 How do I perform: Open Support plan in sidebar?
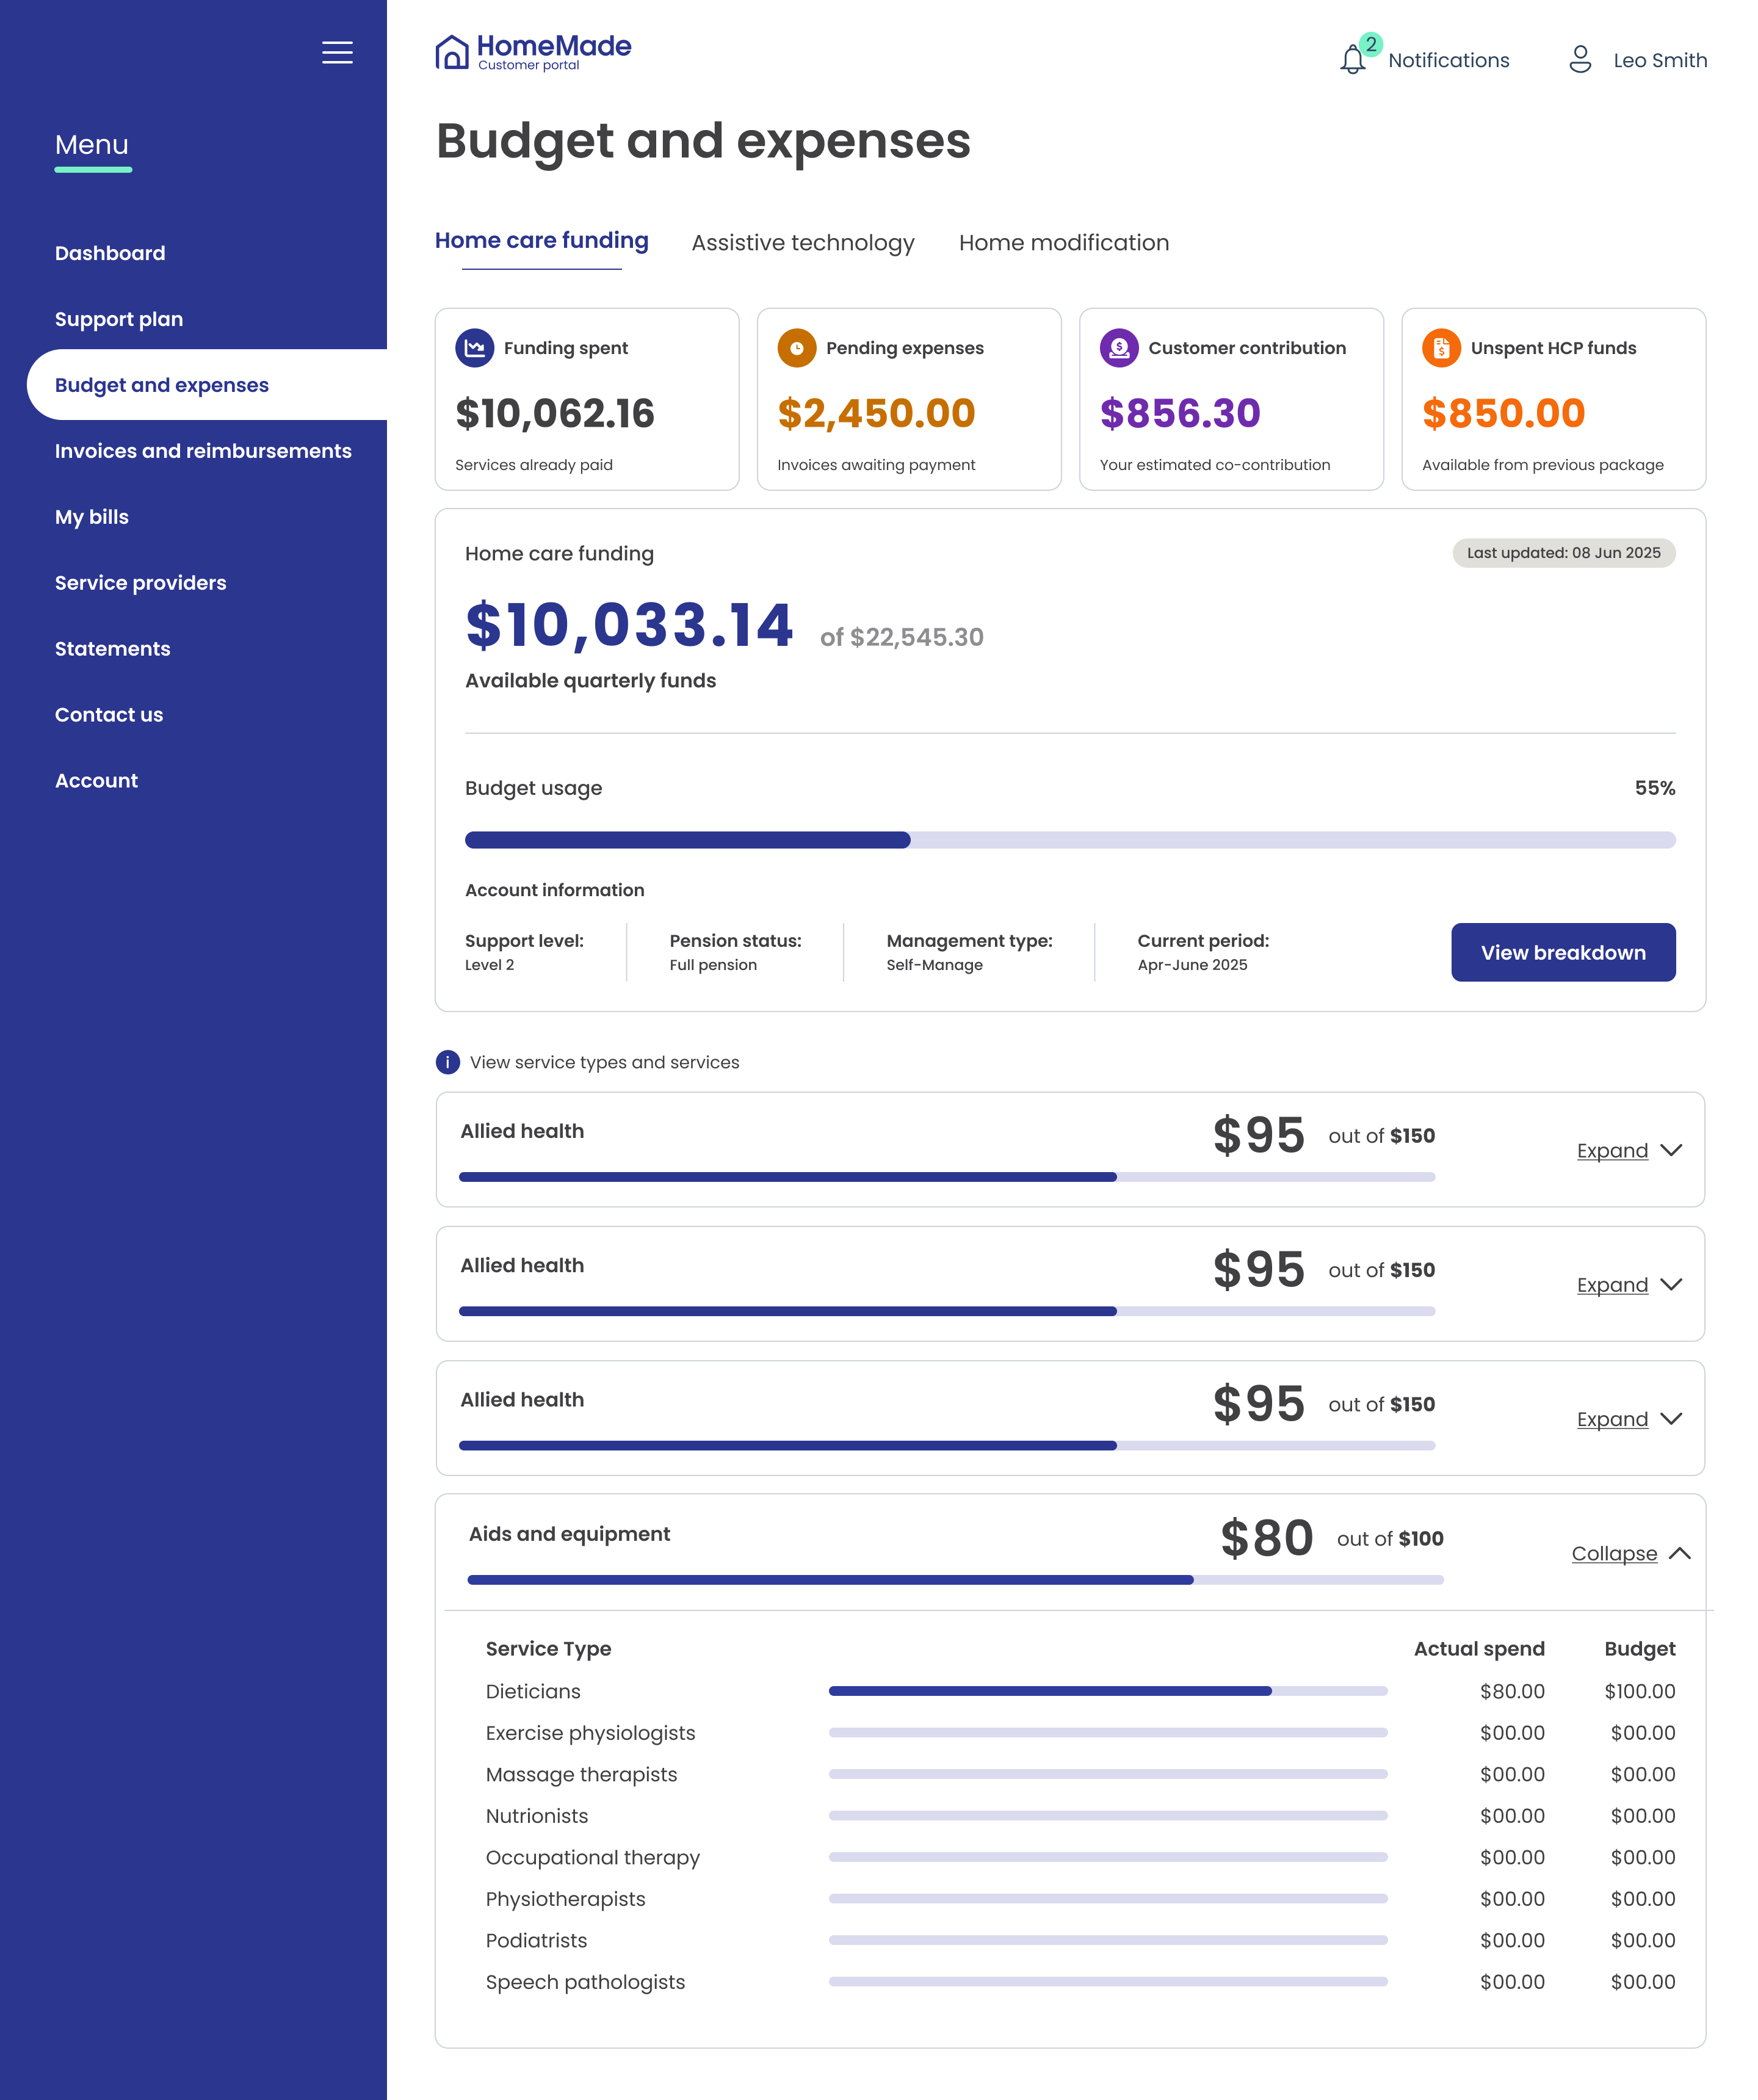pos(119,319)
